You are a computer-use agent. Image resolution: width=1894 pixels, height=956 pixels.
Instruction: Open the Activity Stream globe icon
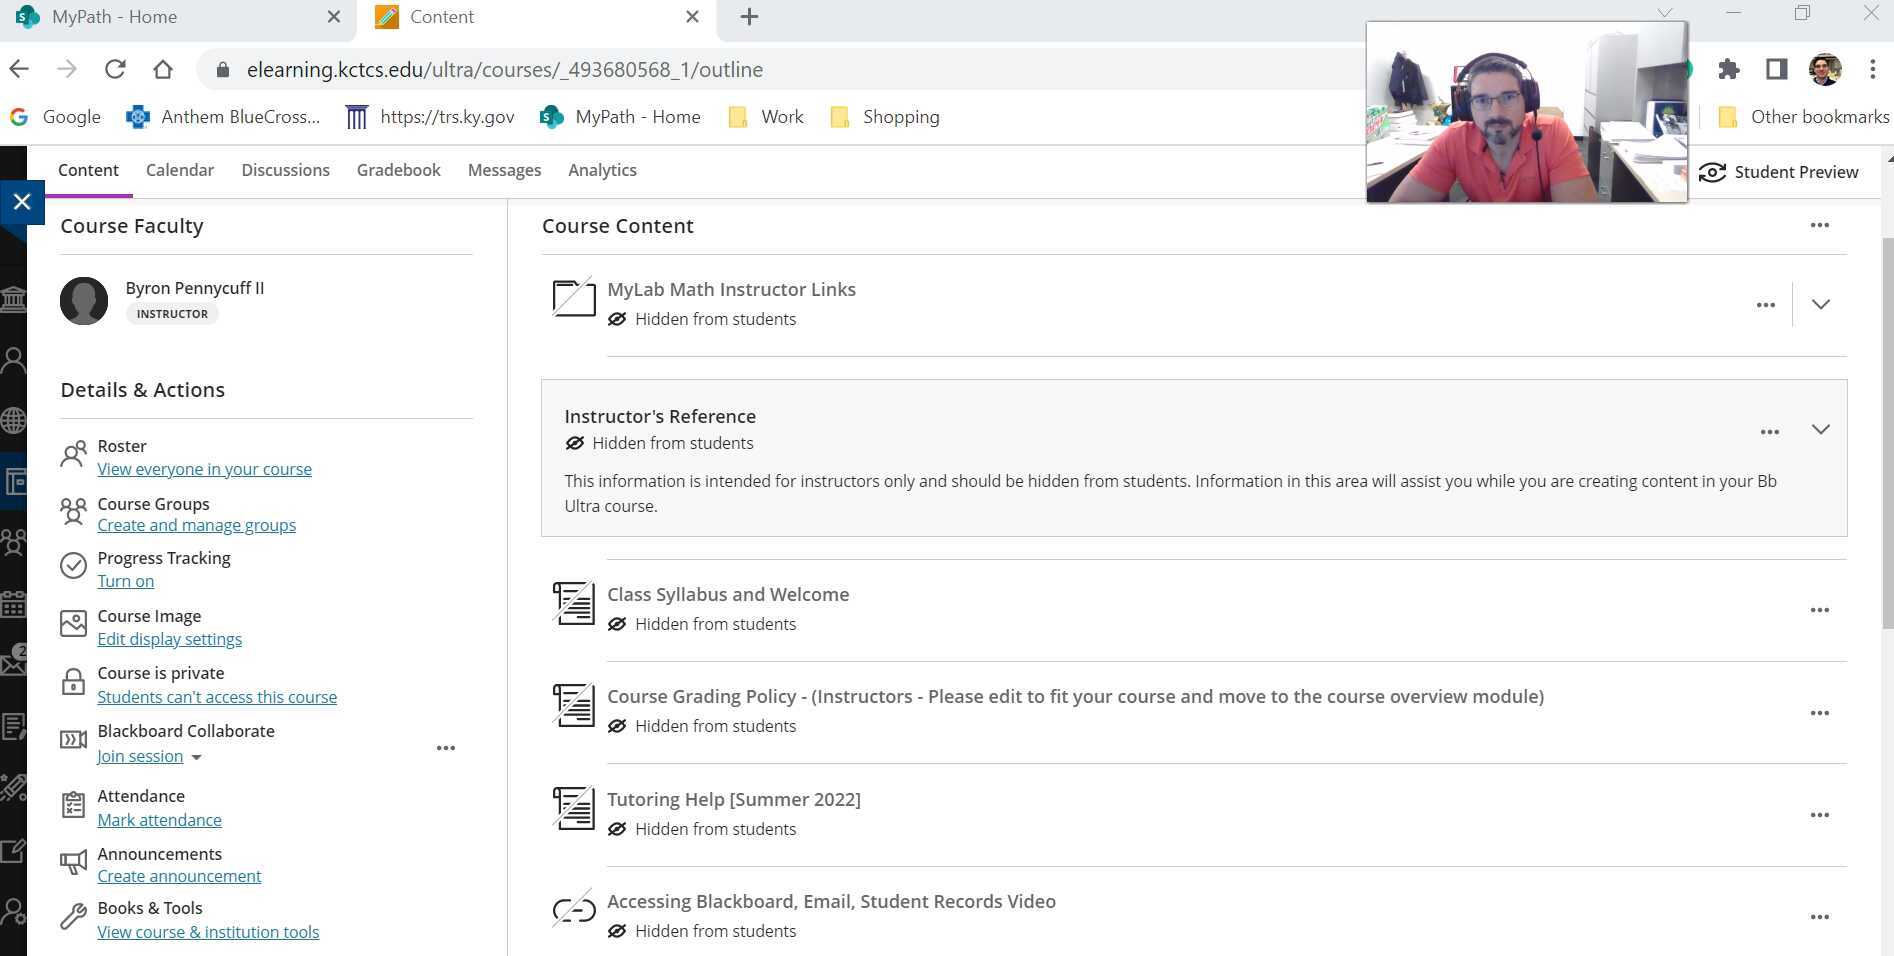[x=15, y=420]
